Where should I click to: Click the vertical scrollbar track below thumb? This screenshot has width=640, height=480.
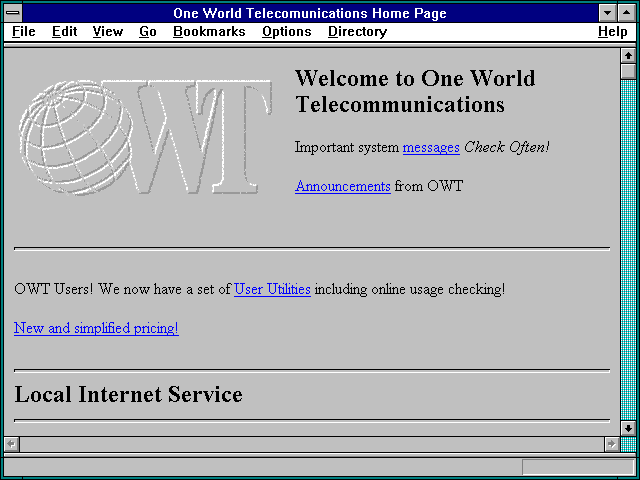628,250
